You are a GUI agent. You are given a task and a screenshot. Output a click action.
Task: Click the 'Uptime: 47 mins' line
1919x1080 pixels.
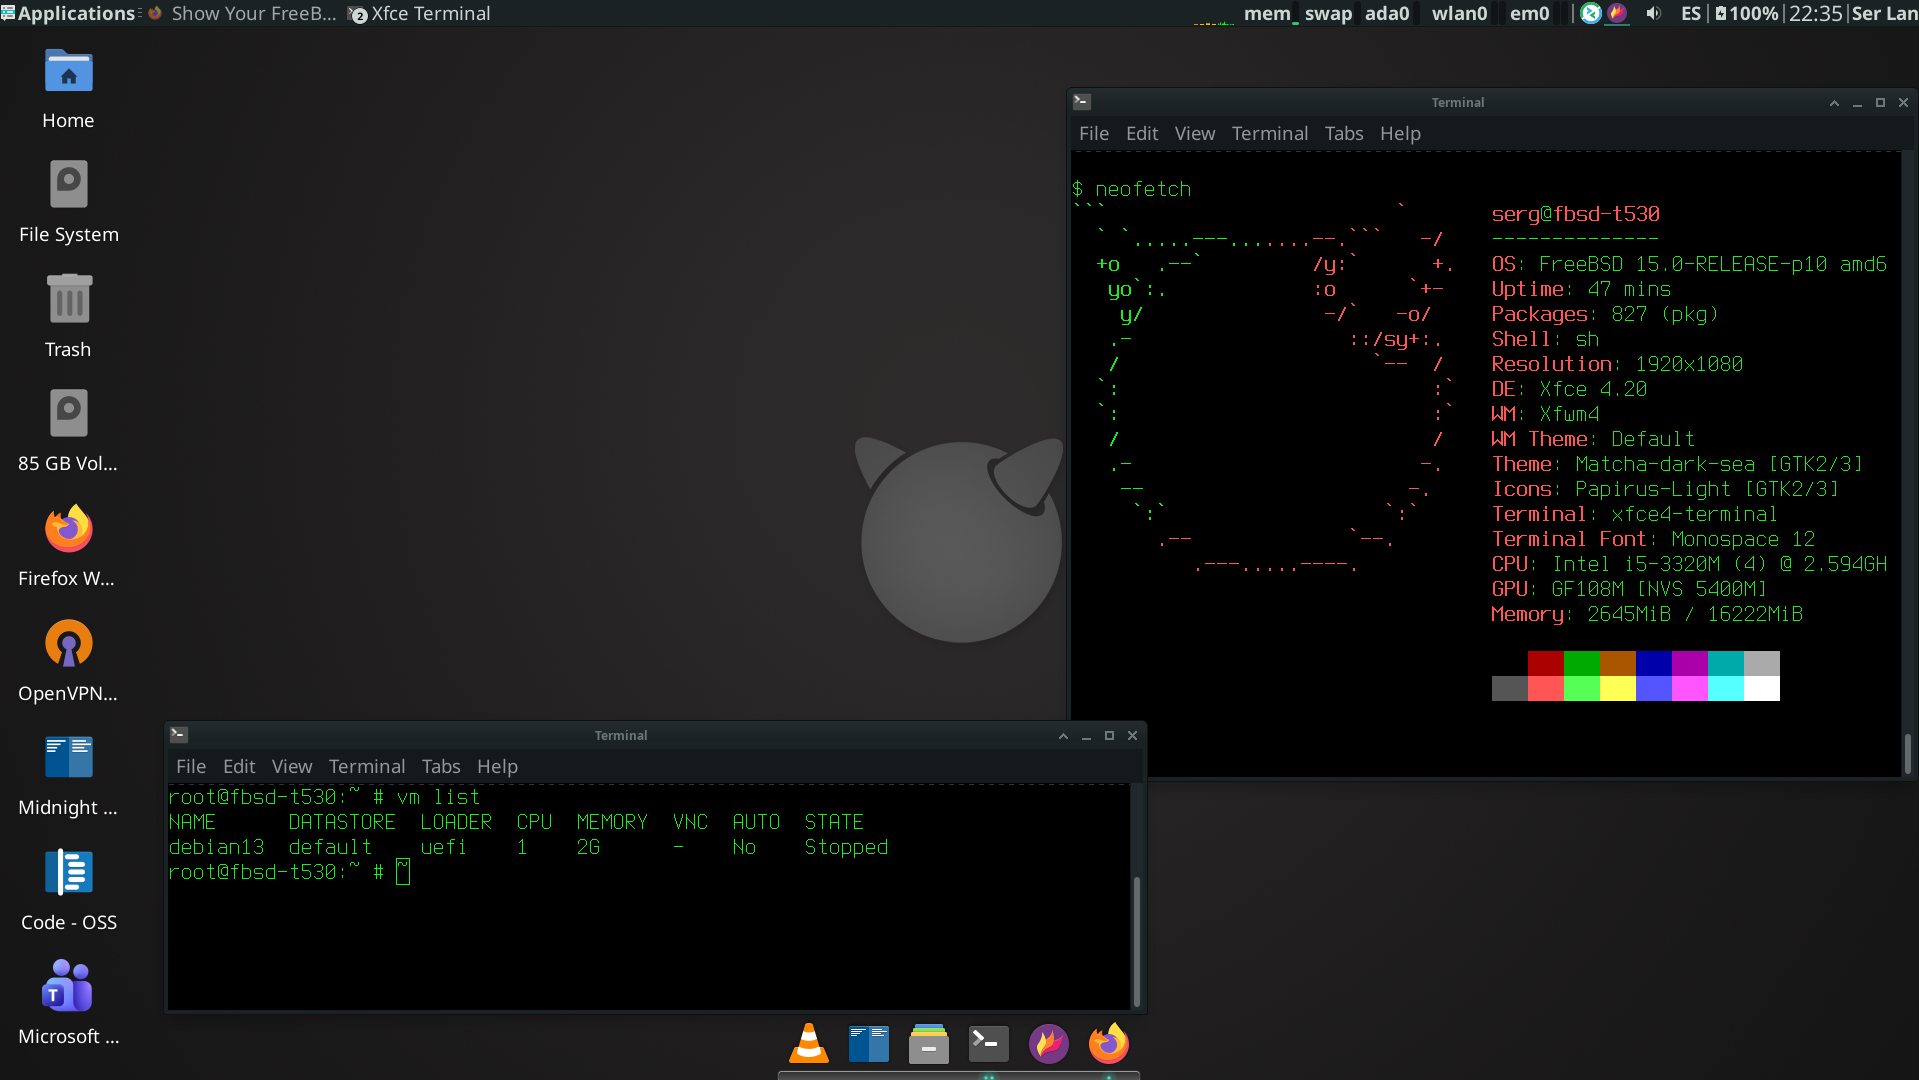coord(1581,289)
